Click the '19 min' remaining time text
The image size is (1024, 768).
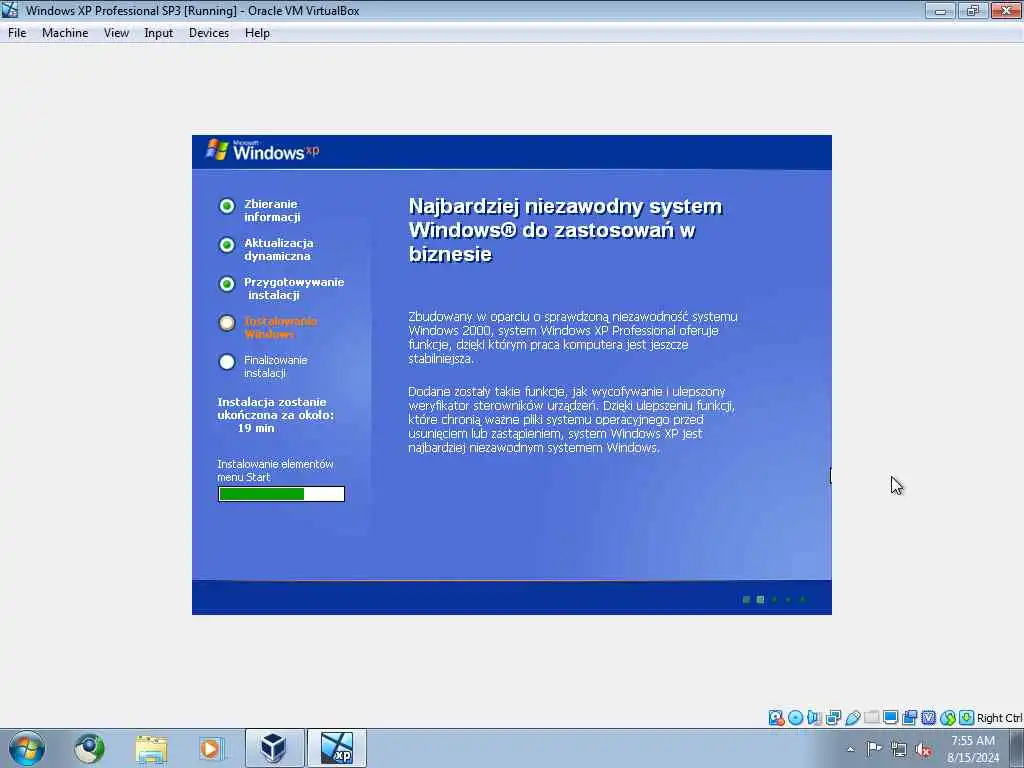[256, 428]
